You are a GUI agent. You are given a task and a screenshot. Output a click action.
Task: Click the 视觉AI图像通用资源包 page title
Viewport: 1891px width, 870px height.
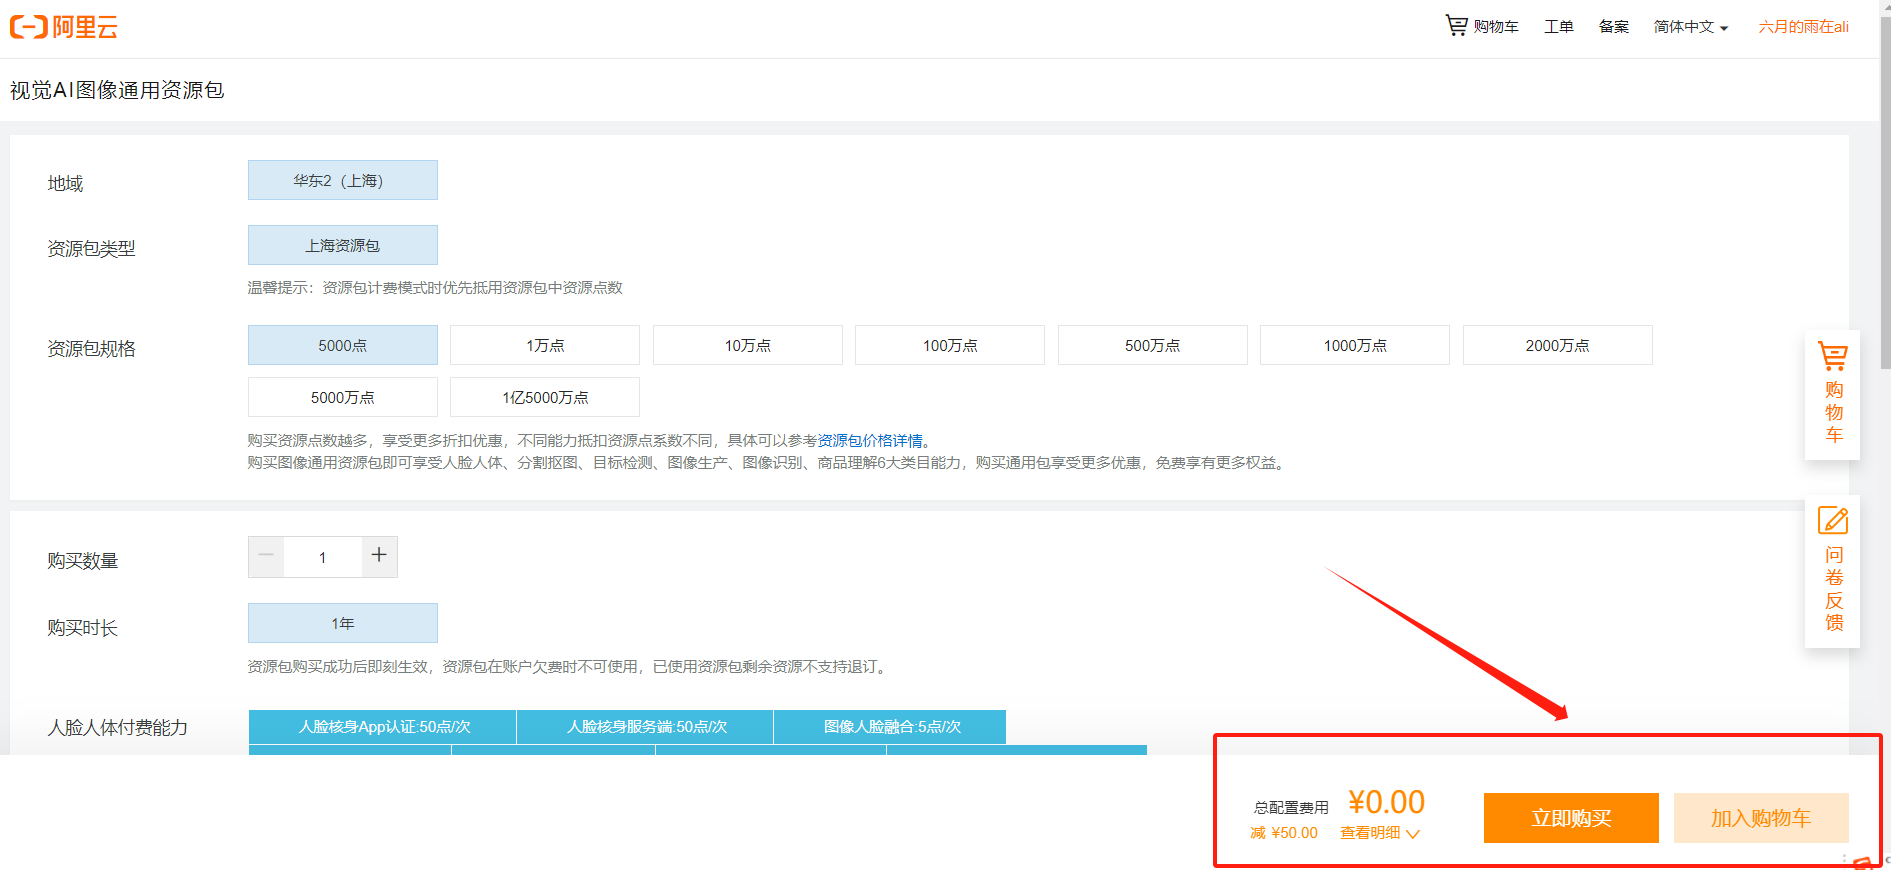(117, 90)
